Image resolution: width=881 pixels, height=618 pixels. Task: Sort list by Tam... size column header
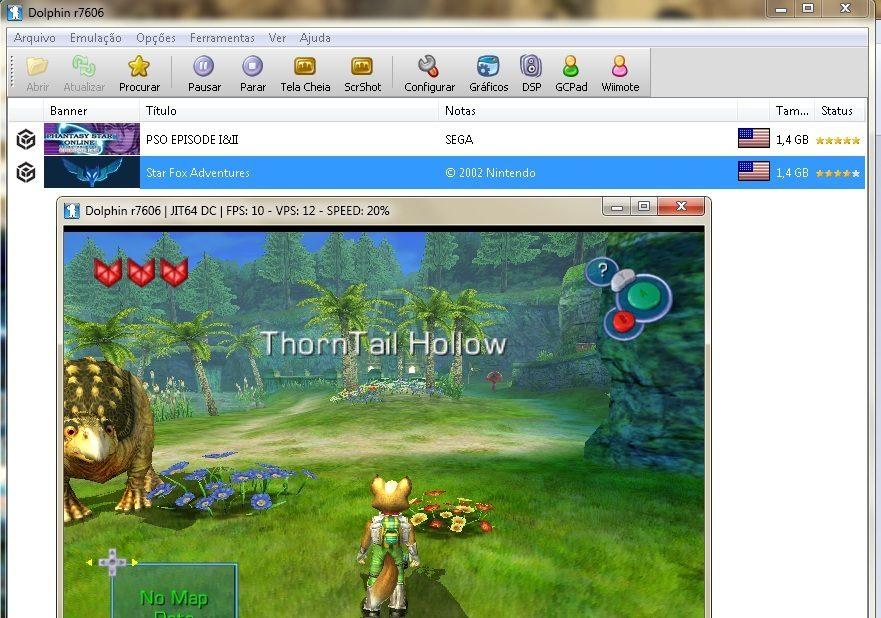point(792,111)
